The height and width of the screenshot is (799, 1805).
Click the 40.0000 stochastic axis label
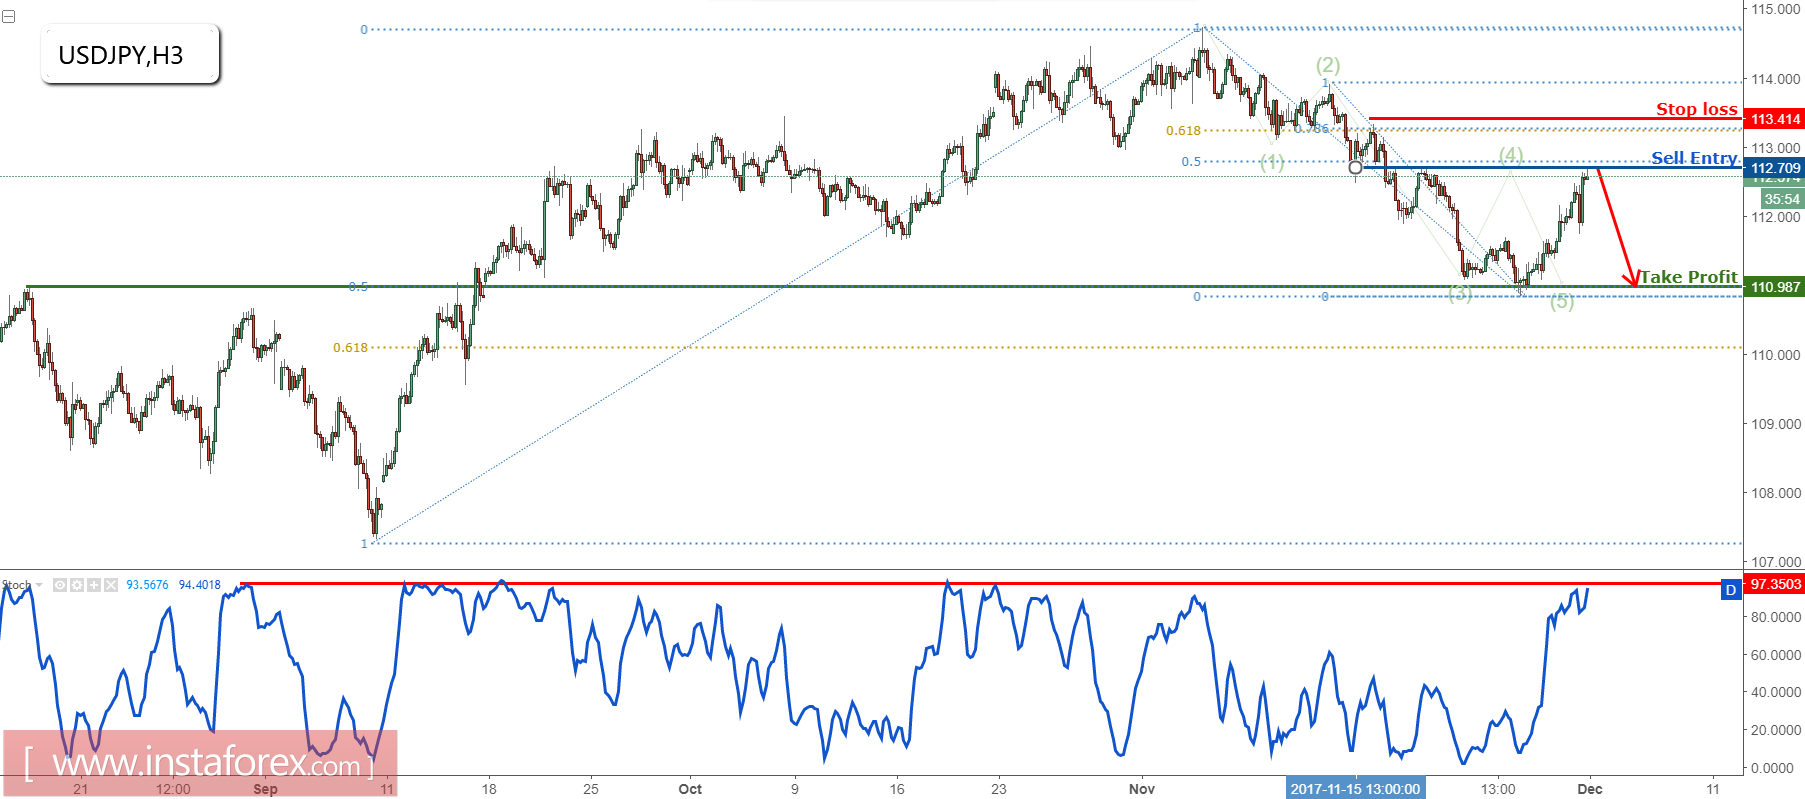(1776, 692)
